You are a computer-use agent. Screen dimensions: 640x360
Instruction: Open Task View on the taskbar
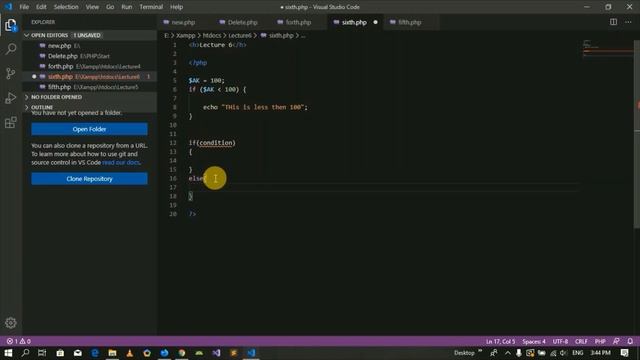(42, 353)
